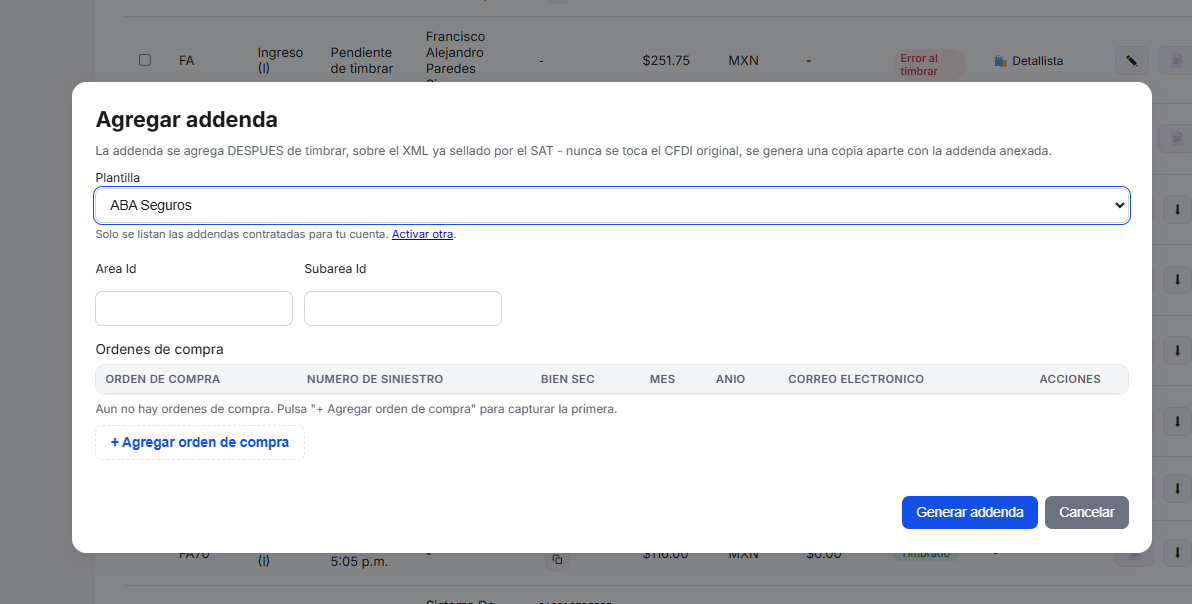Image resolution: width=1192 pixels, height=604 pixels.
Task: Click the CORREO ELECTRONICO column header
Action: pos(856,379)
